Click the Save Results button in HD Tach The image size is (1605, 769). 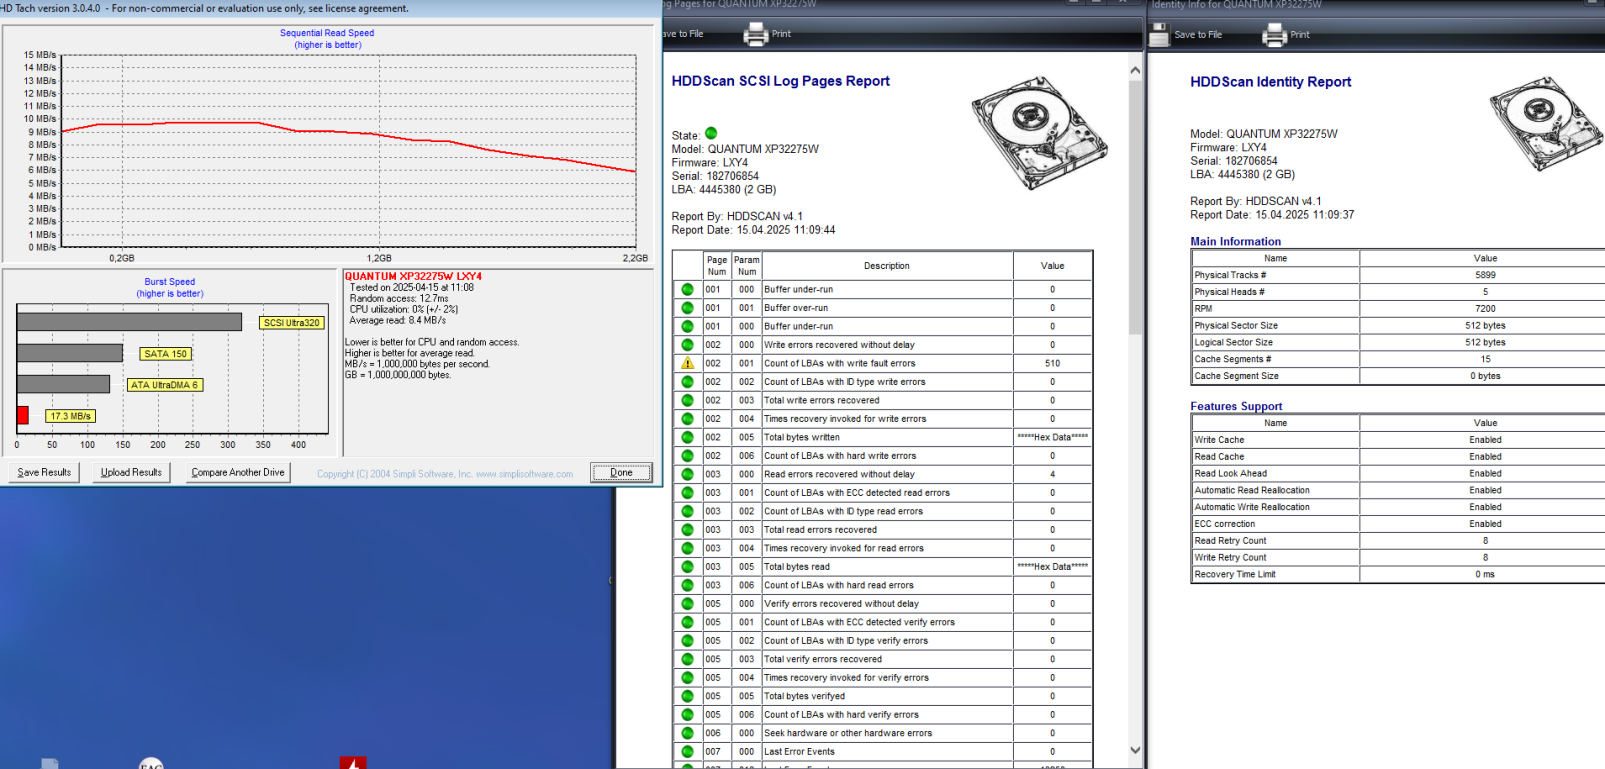click(44, 473)
